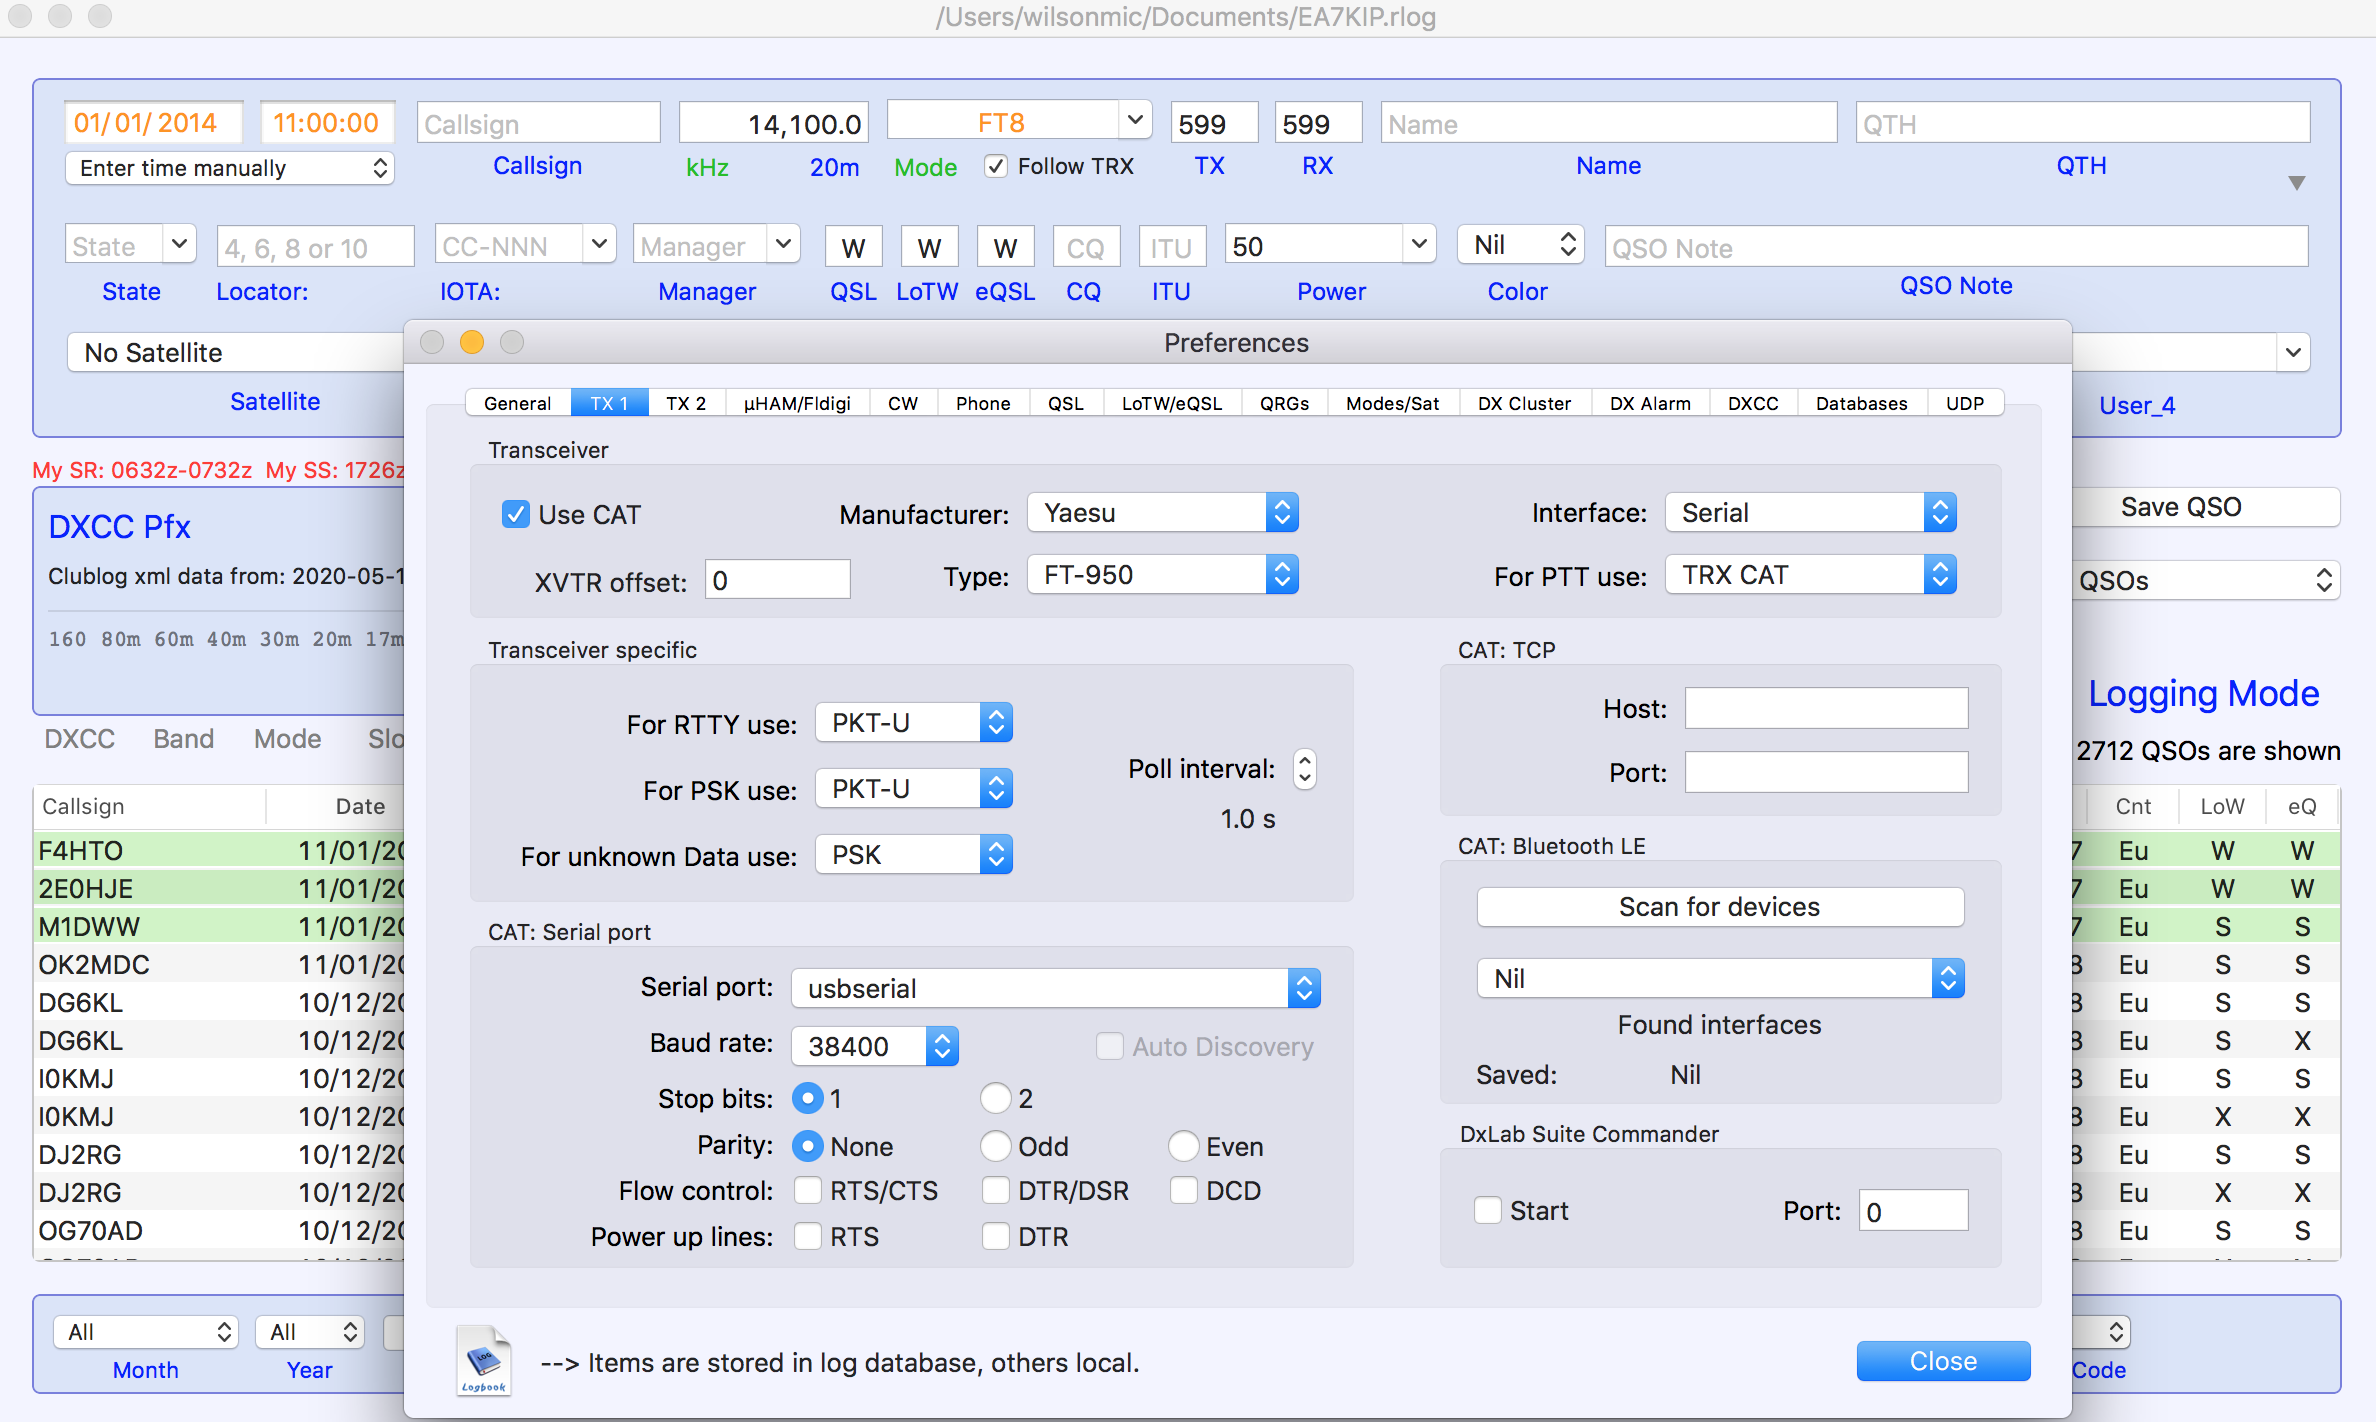Viewport: 2376px width, 1422px height.
Task: Toggle the QSL status W box
Action: click(x=853, y=247)
